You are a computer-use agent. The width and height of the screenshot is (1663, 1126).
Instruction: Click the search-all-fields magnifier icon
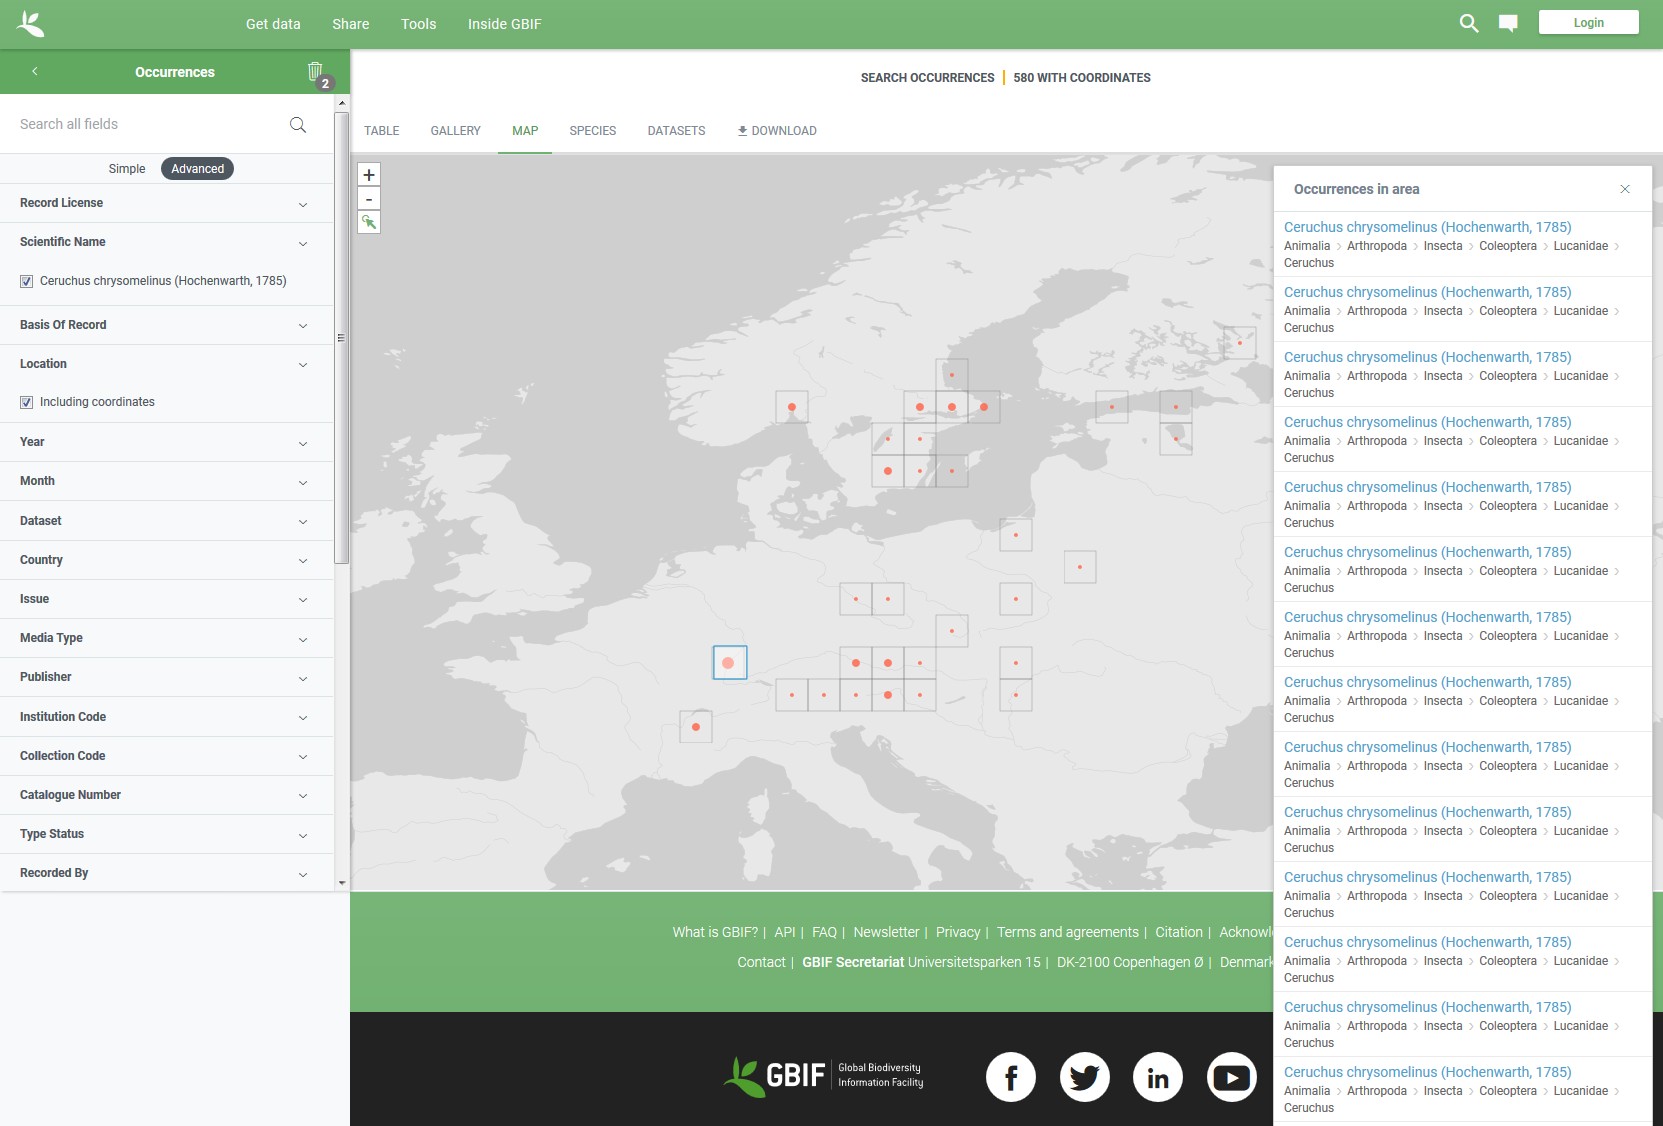click(x=298, y=124)
